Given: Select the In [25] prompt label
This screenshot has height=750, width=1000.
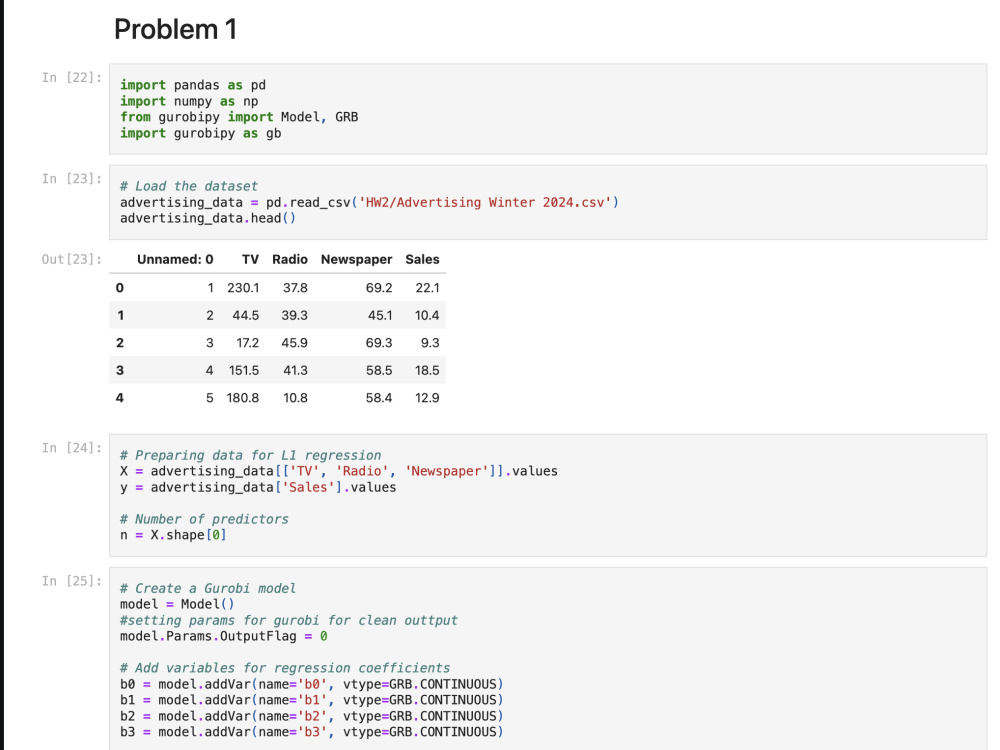Looking at the screenshot, I should pos(71,581).
